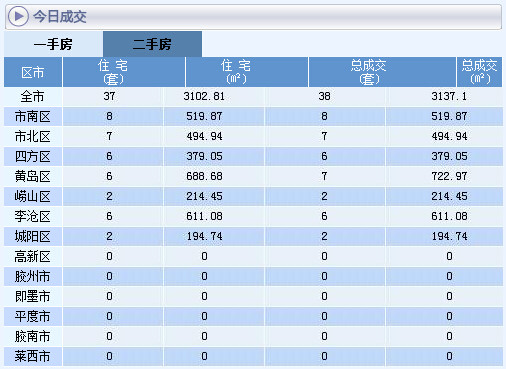Select the 即墨市 row label

pos(32,297)
